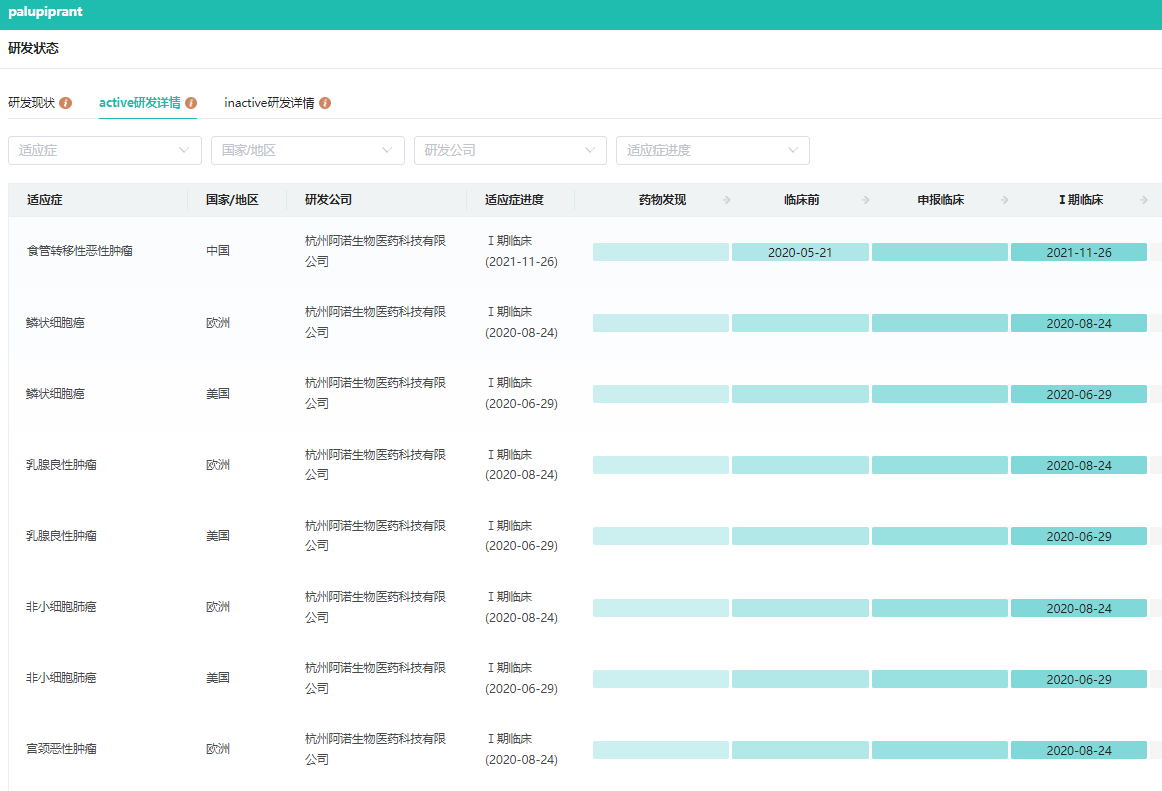Click 食管转移性恶性肿瘤 indication in first row
The height and width of the screenshot is (791, 1162).
tap(80, 251)
